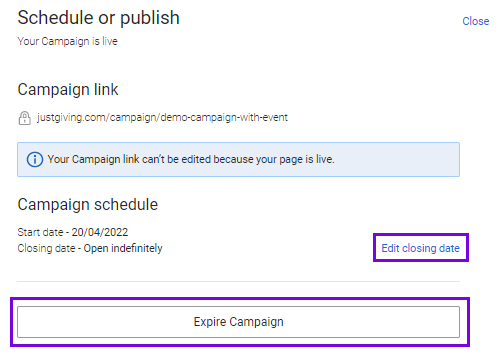Click the Expire Campaign button
This screenshot has height=361, width=500.
(238, 322)
